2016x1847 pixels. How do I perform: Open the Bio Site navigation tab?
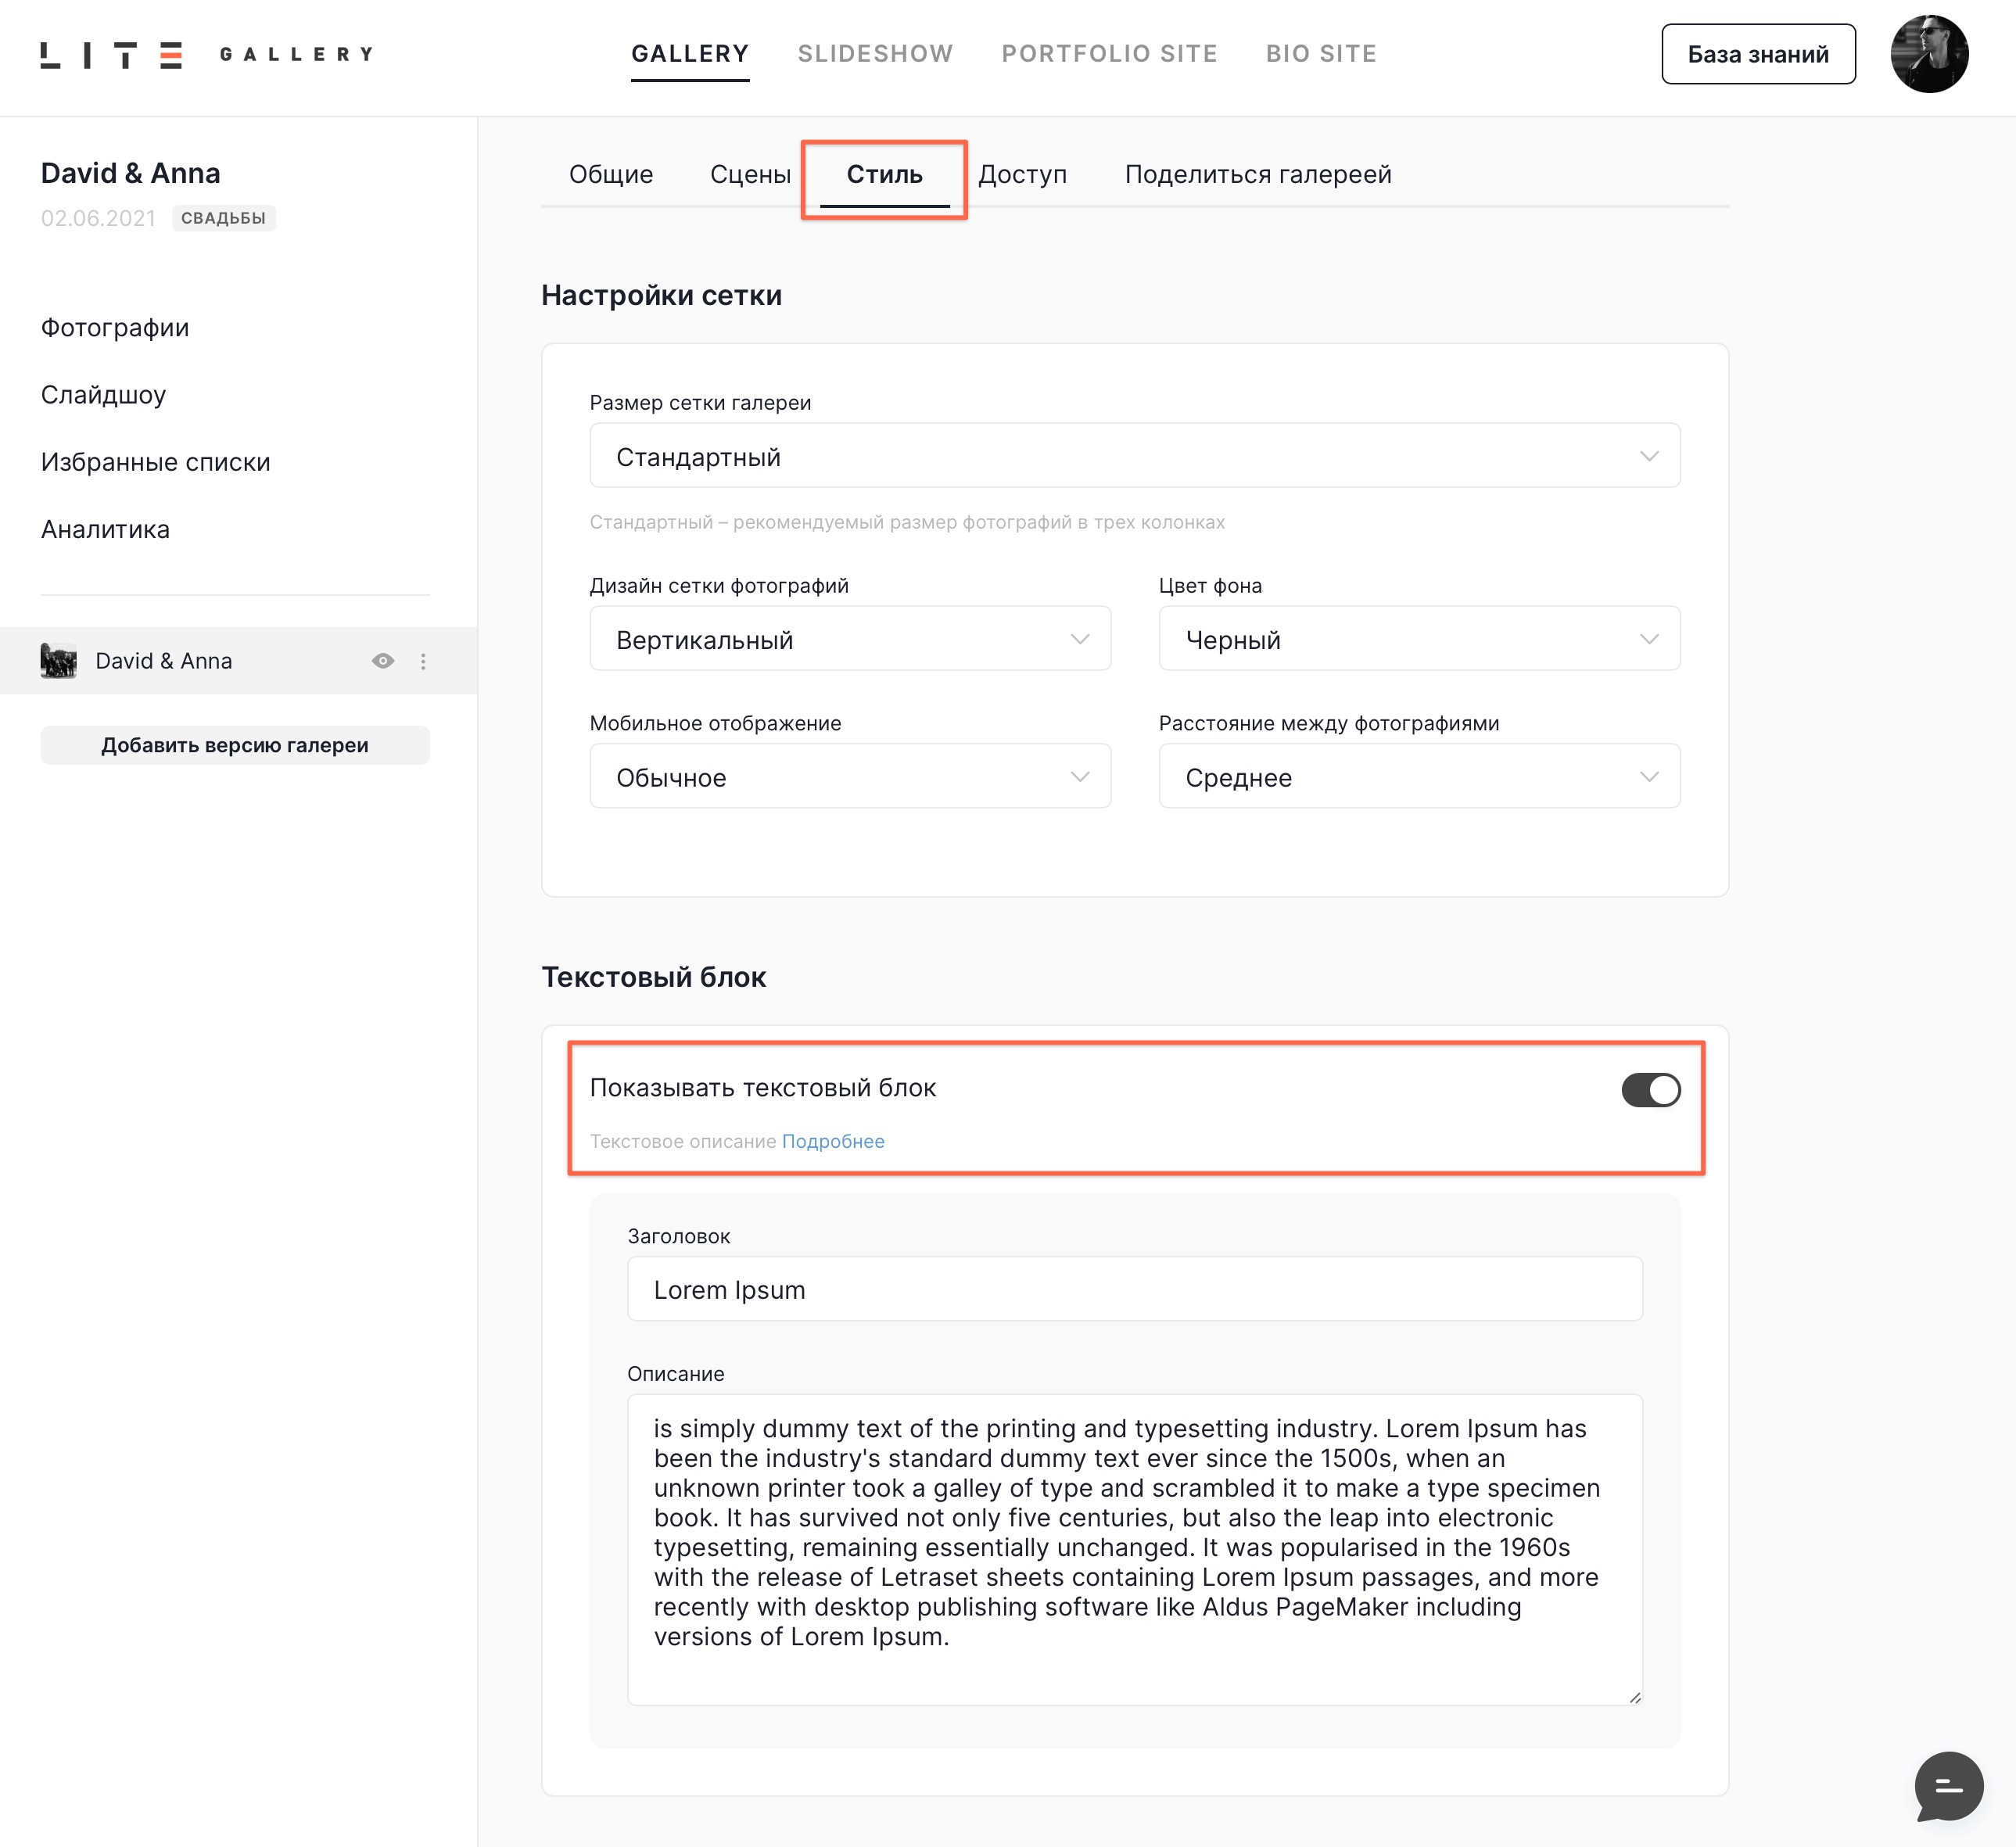(x=1321, y=54)
